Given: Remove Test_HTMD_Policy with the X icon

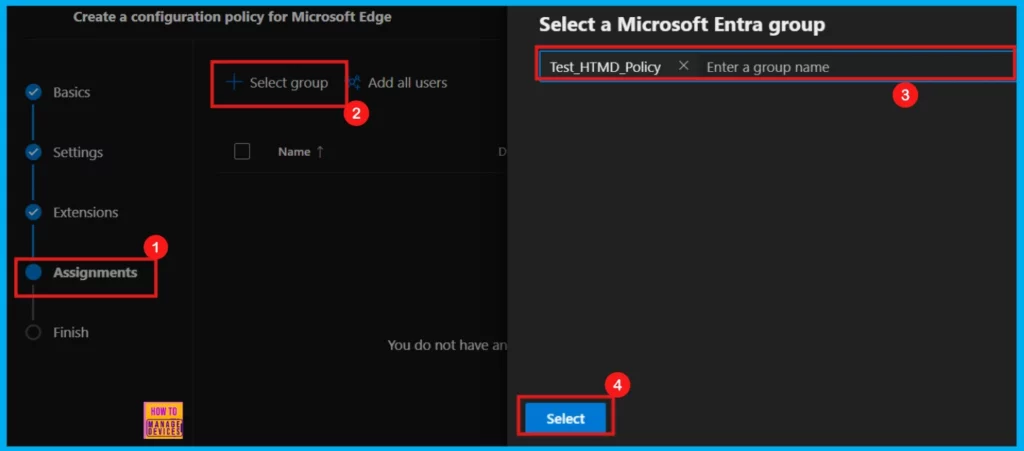Looking at the screenshot, I should pos(684,66).
